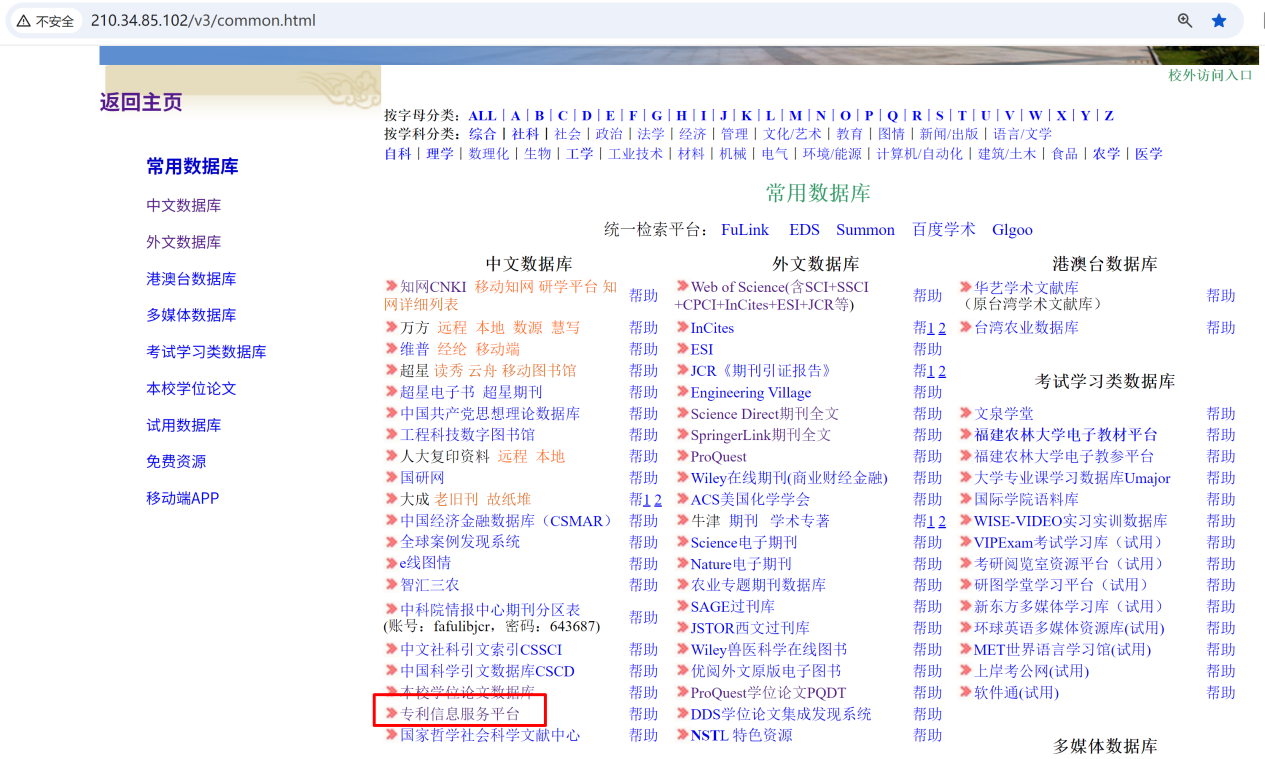Open 超星电子书 link
1265x759 pixels.
pos(438,392)
